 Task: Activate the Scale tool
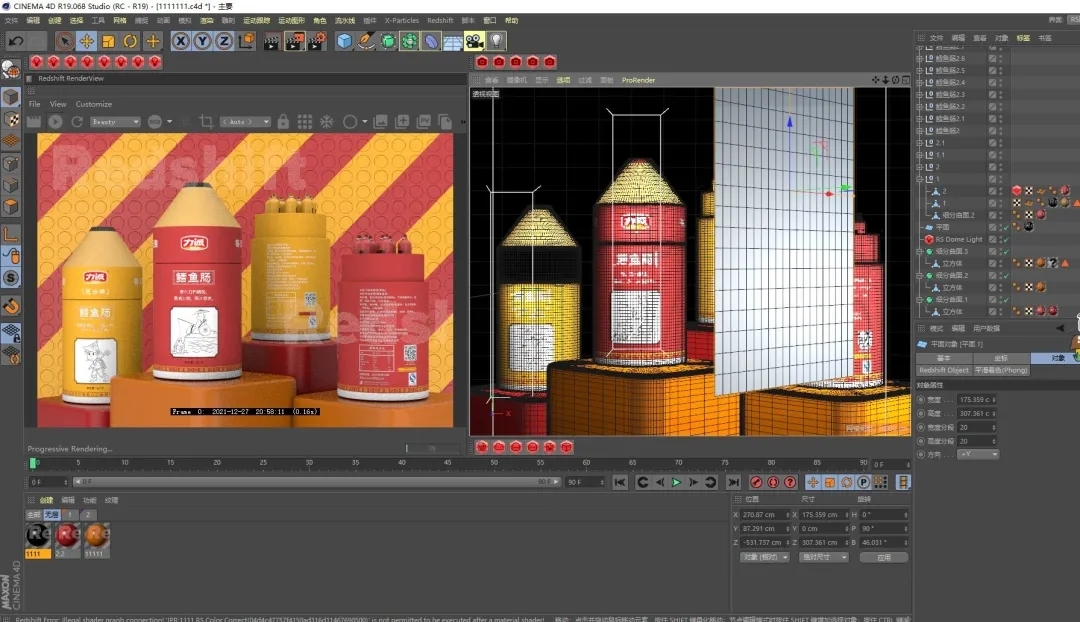pyautogui.click(x=108, y=41)
